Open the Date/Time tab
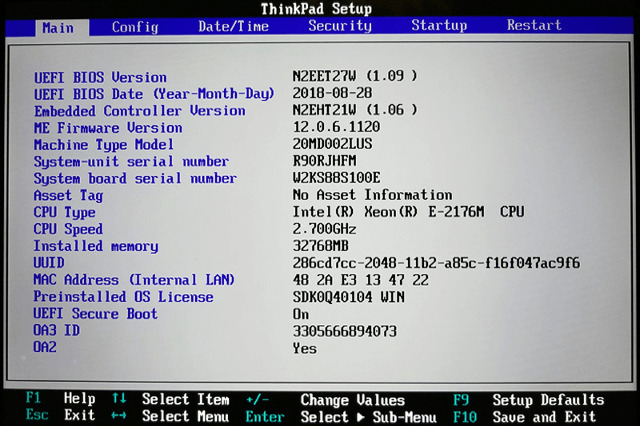This screenshot has height=426, width=640. pyautogui.click(x=233, y=27)
